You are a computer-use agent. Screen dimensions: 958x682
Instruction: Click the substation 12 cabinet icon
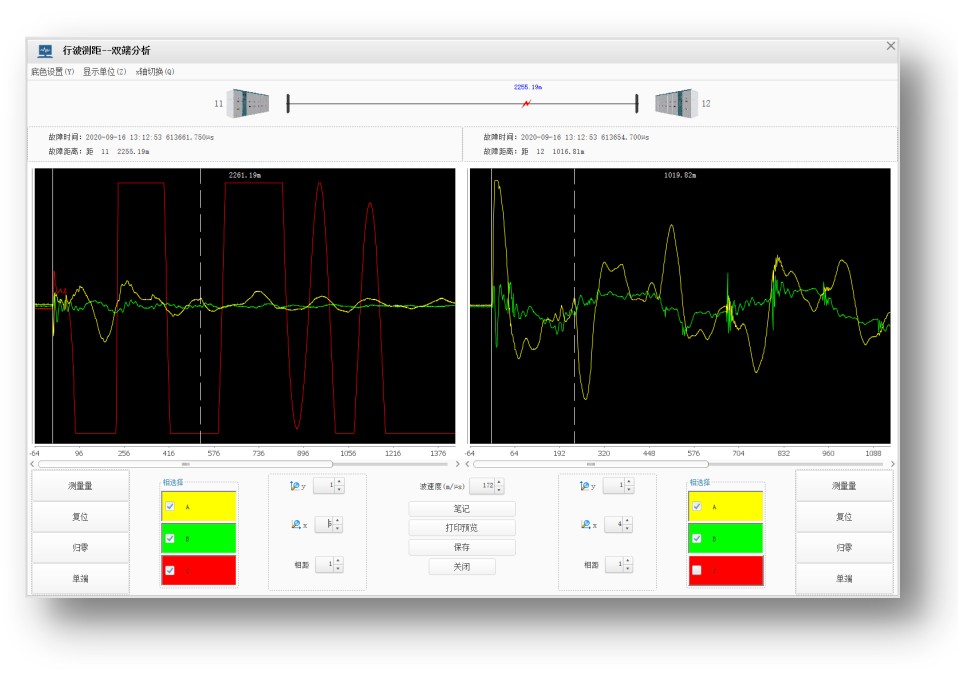click(x=676, y=103)
